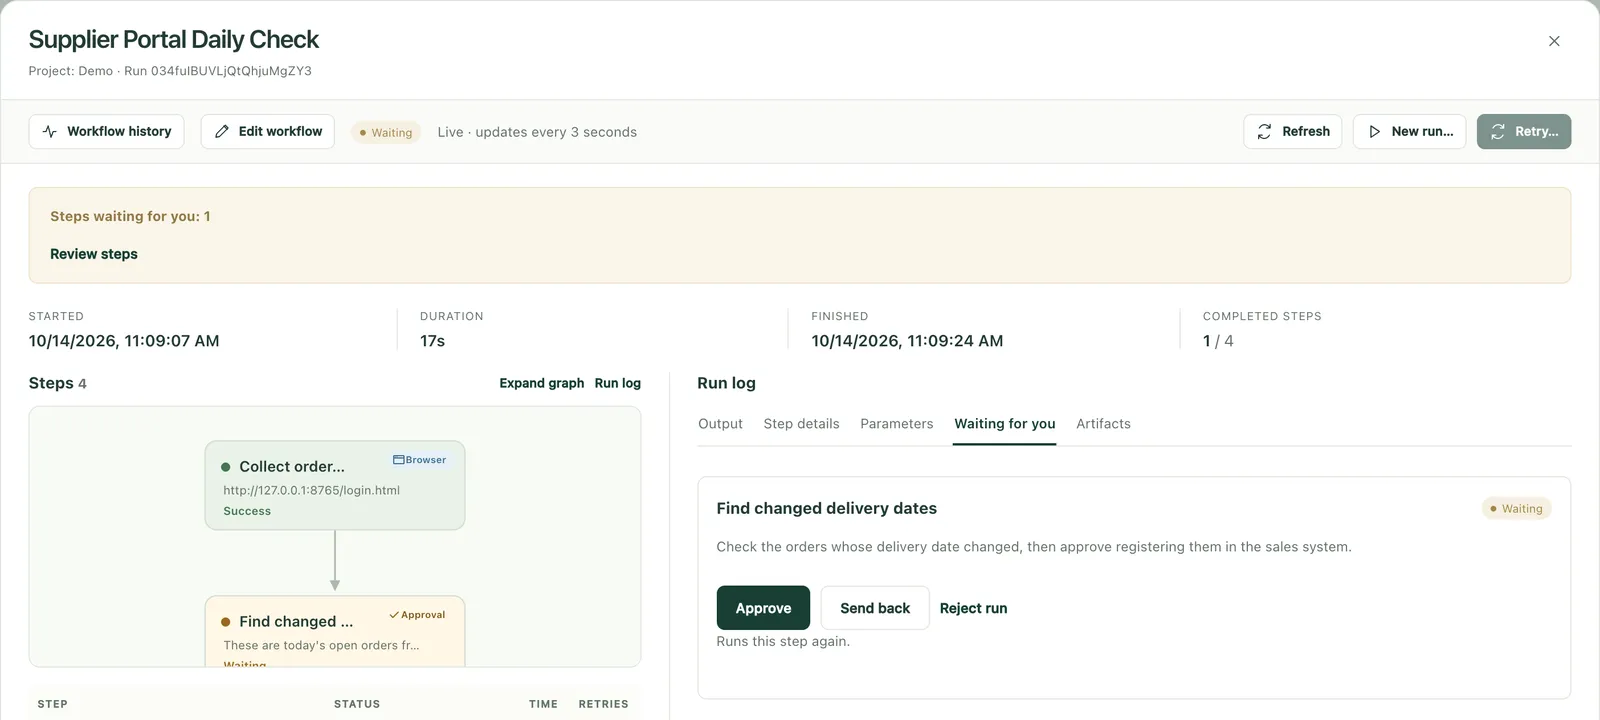Open the Review steps link

click(94, 254)
